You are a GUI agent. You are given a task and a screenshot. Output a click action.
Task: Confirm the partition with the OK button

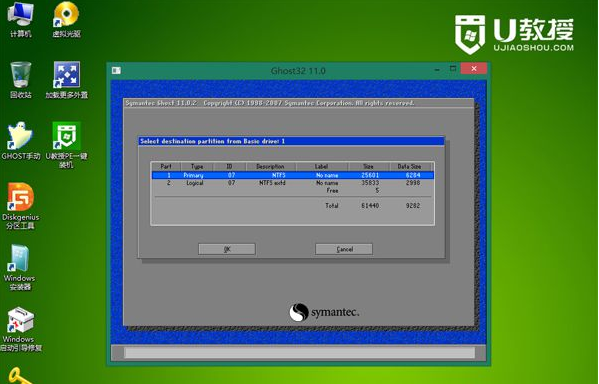[227, 249]
